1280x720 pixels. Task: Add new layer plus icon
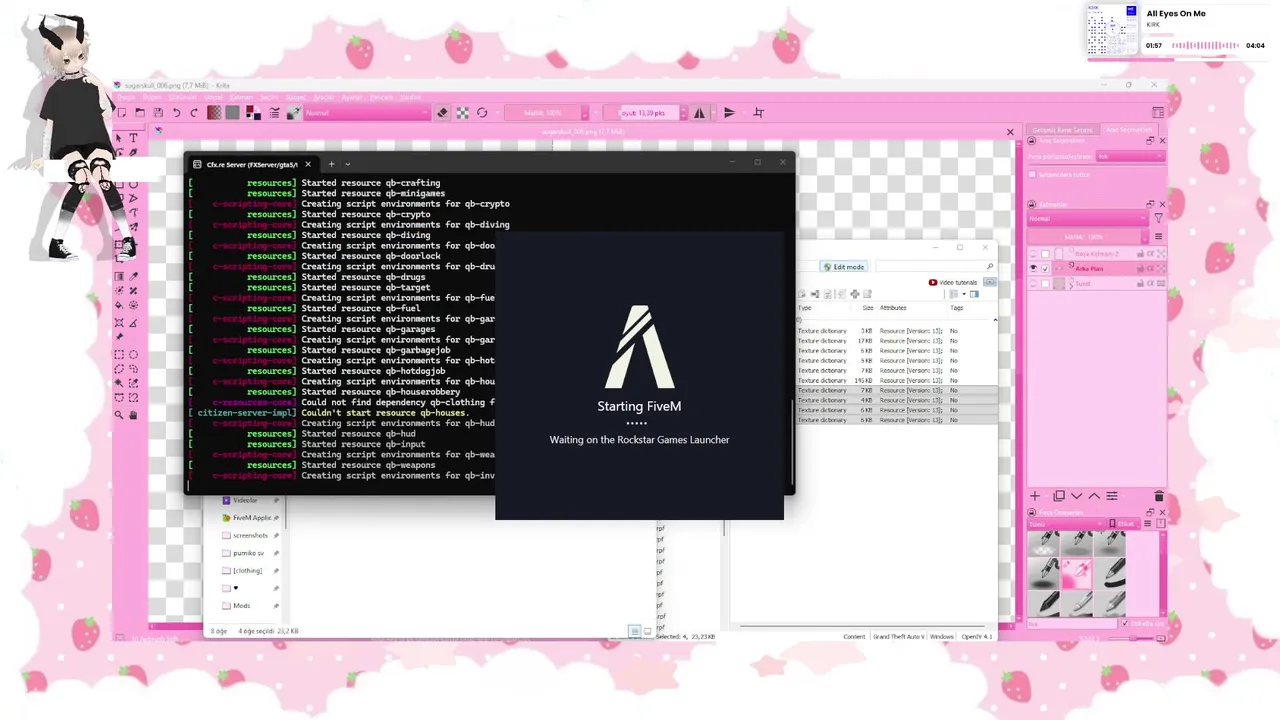(x=1035, y=496)
